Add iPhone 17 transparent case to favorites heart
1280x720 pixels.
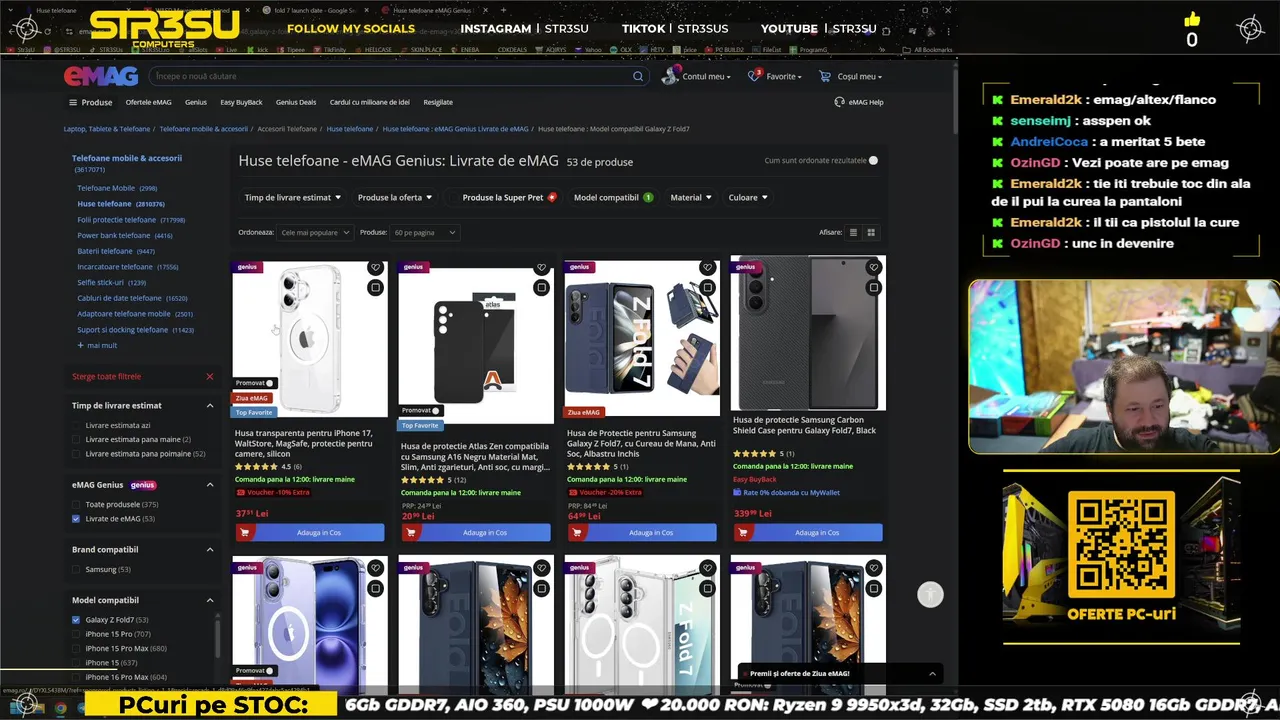(375, 267)
